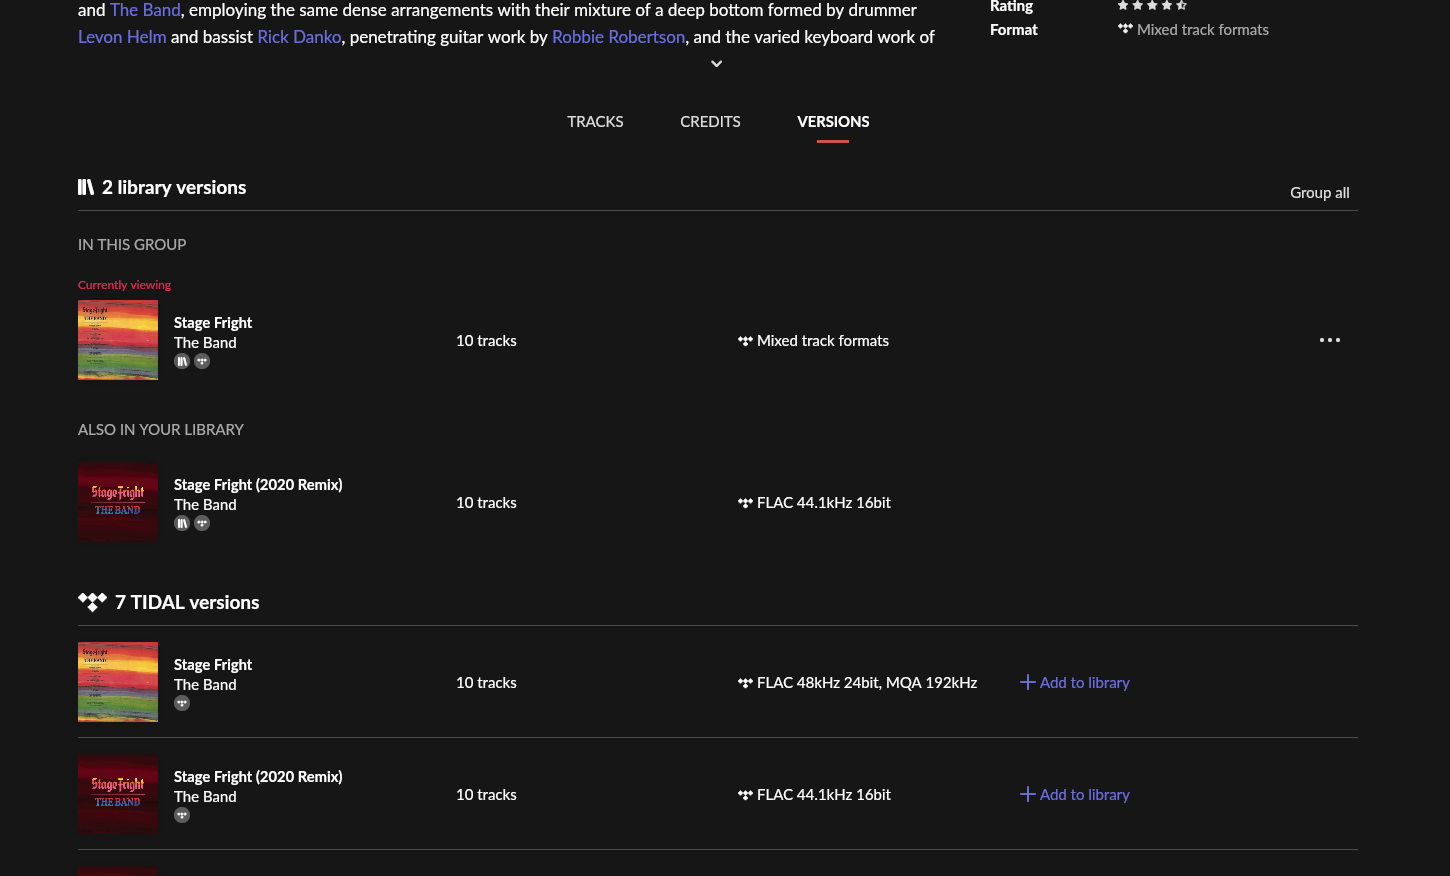
Task: Click the TIDAL badge on Stage Fright 2020 Remix
Action: pyautogui.click(x=202, y=523)
